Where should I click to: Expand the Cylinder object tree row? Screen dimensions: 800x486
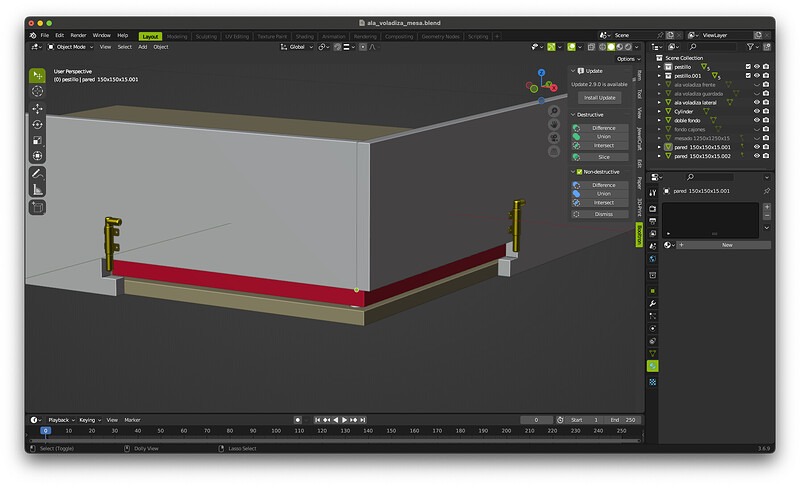point(659,111)
